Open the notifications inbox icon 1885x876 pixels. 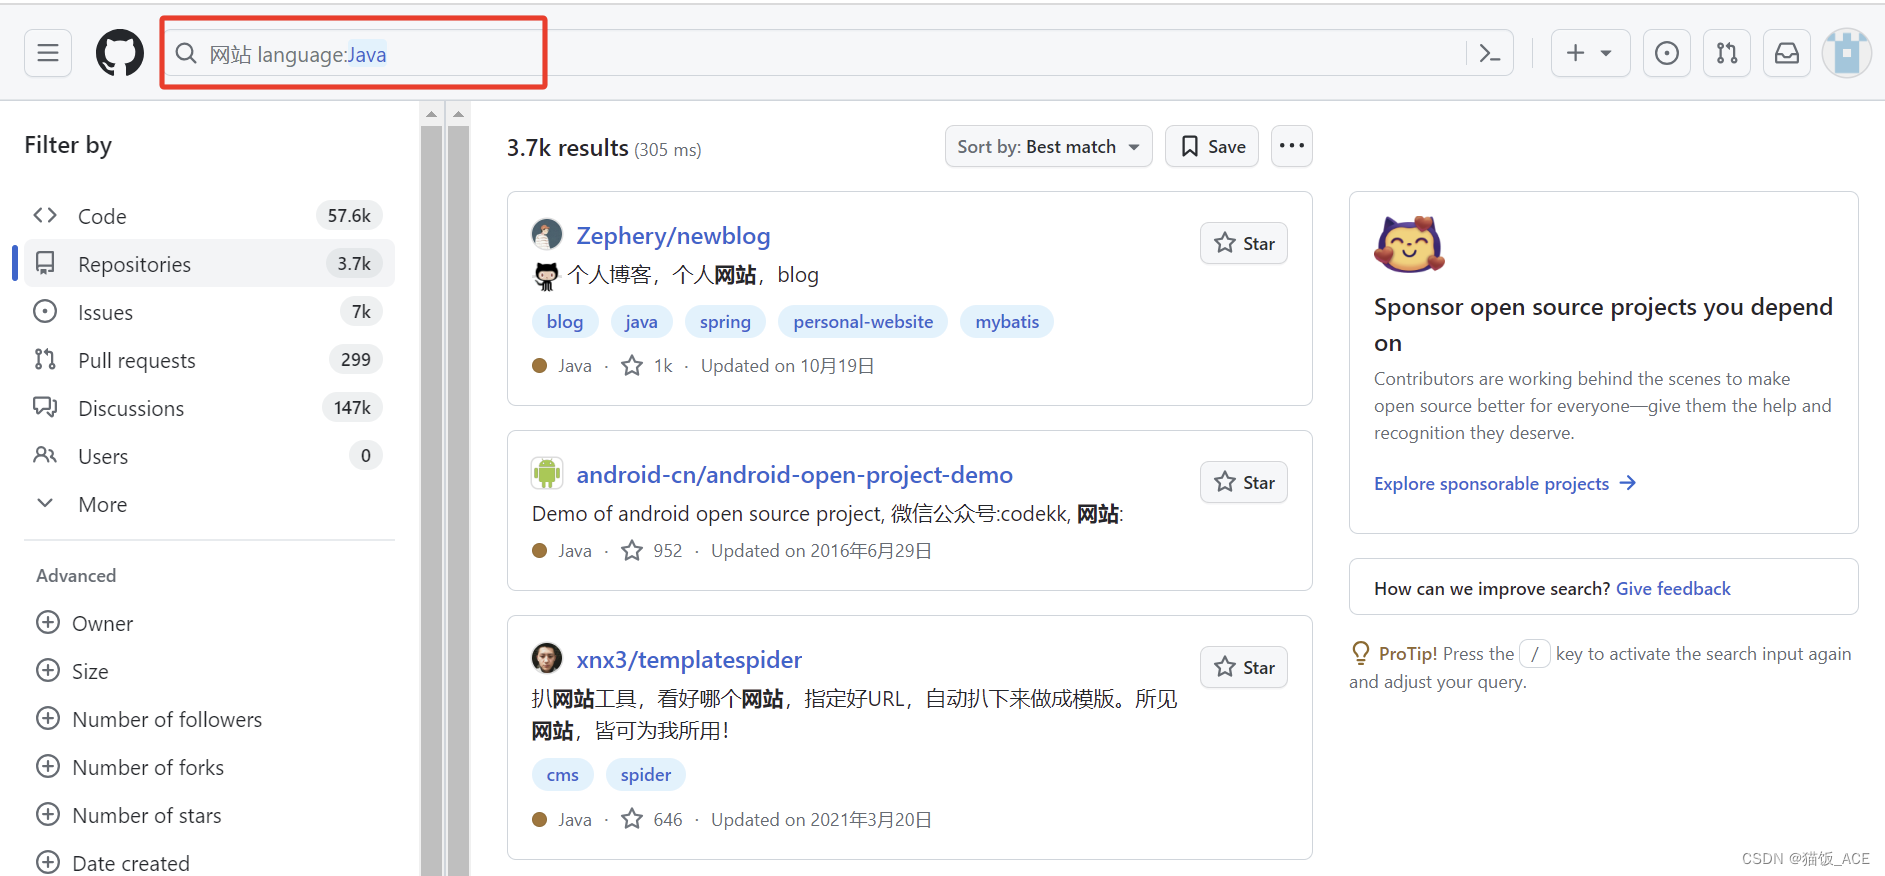click(x=1787, y=53)
